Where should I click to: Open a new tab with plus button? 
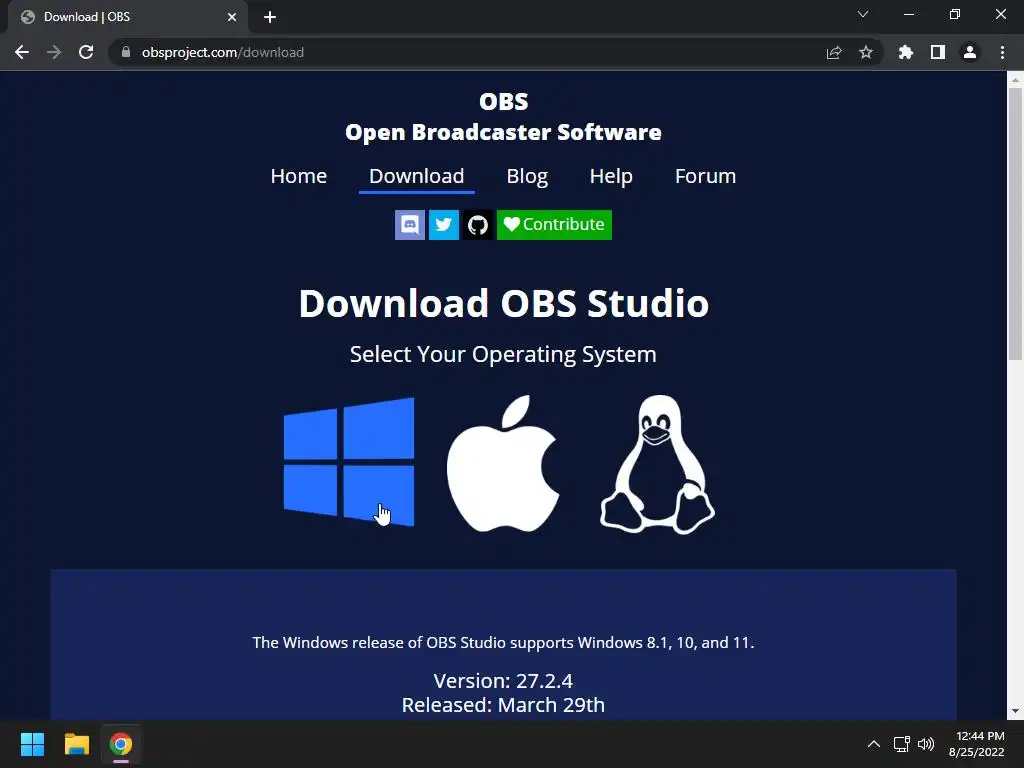270,17
